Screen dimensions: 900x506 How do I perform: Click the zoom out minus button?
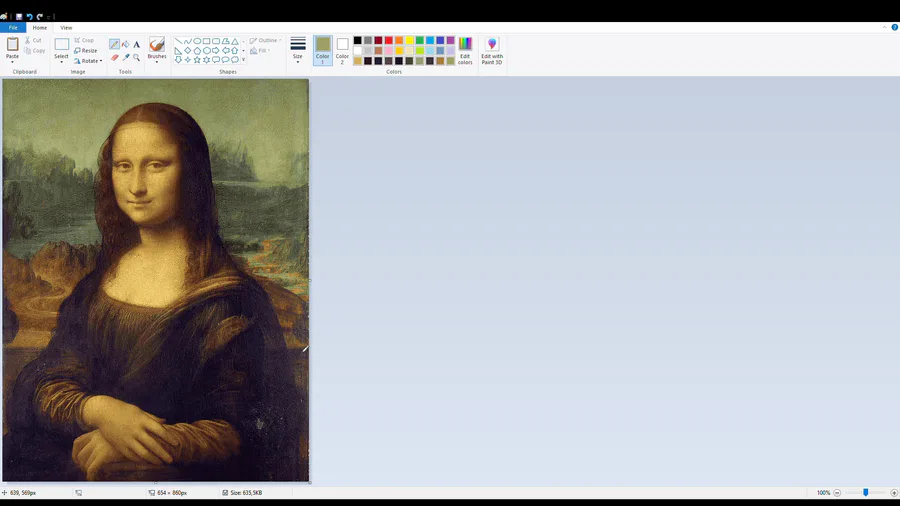pos(837,493)
